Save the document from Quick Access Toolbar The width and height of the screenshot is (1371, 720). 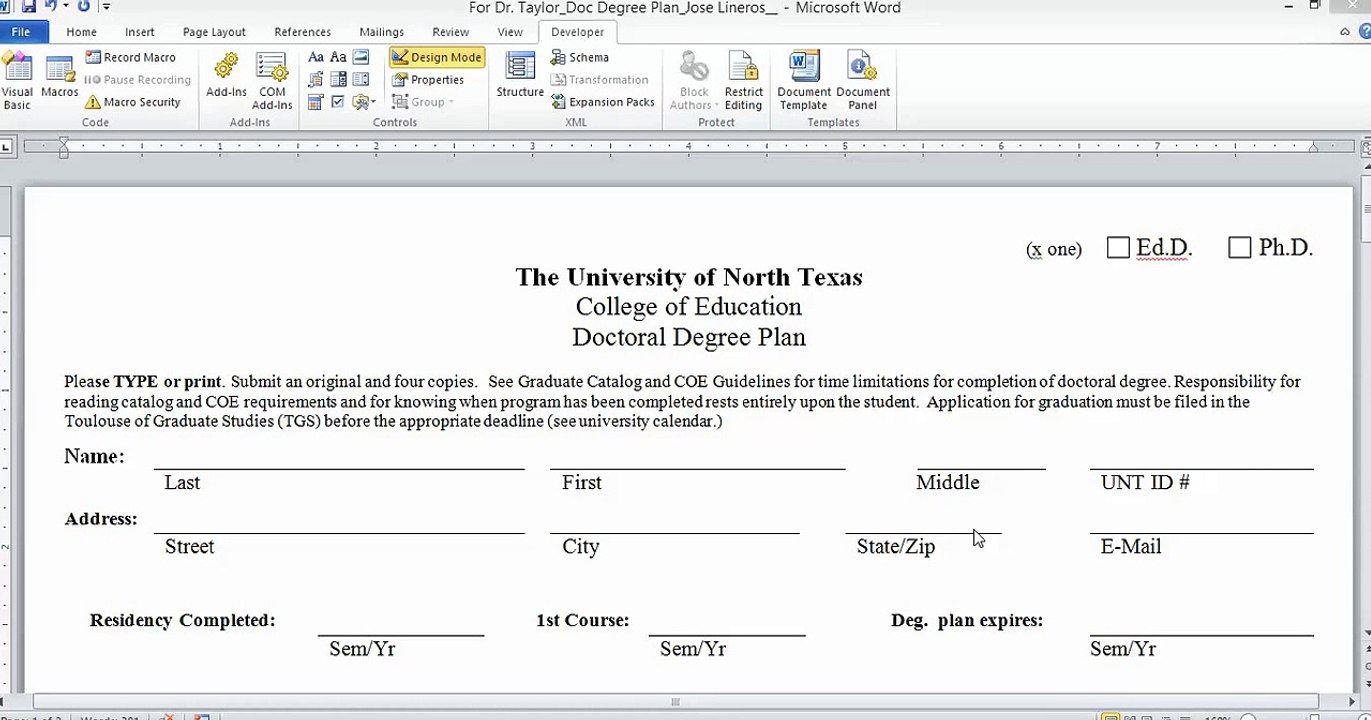click(x=29, y=7)
